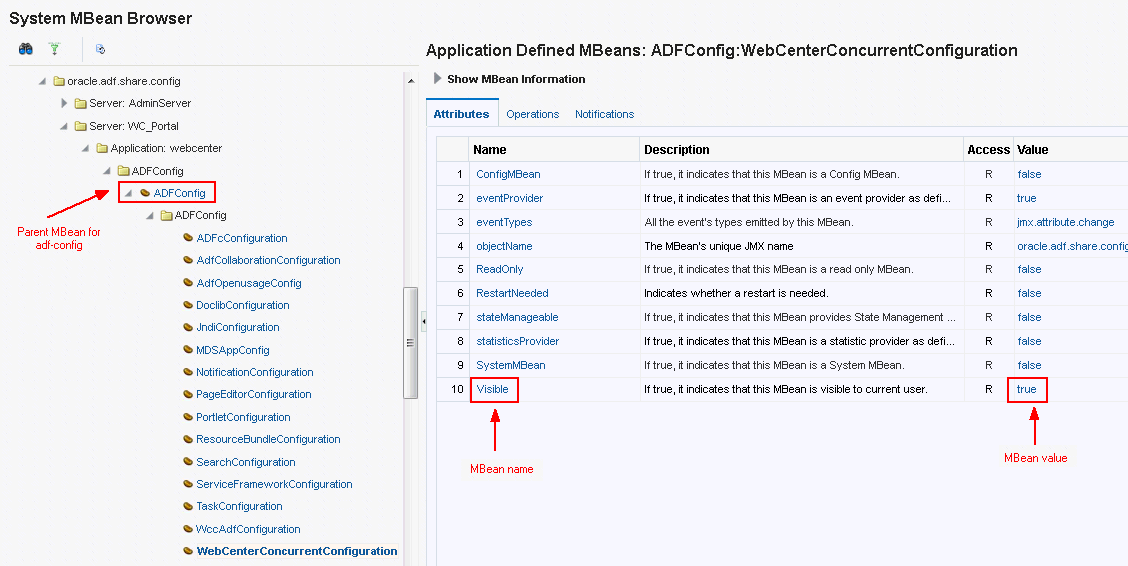The image size is (1128, 566).
Task: Expand Show MBean Information section
Action: click(437, 78)
